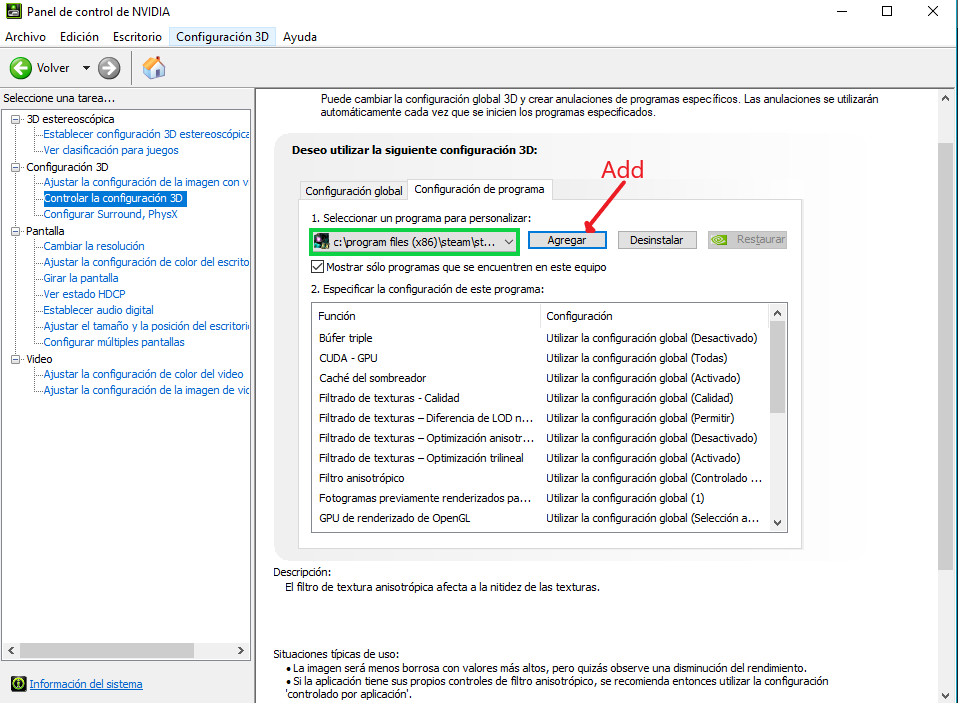This screenshot has width=958, height=703.
Task: Select Filtrado de texturas – Optimización trilineal row
Action: tap(540, 458)
